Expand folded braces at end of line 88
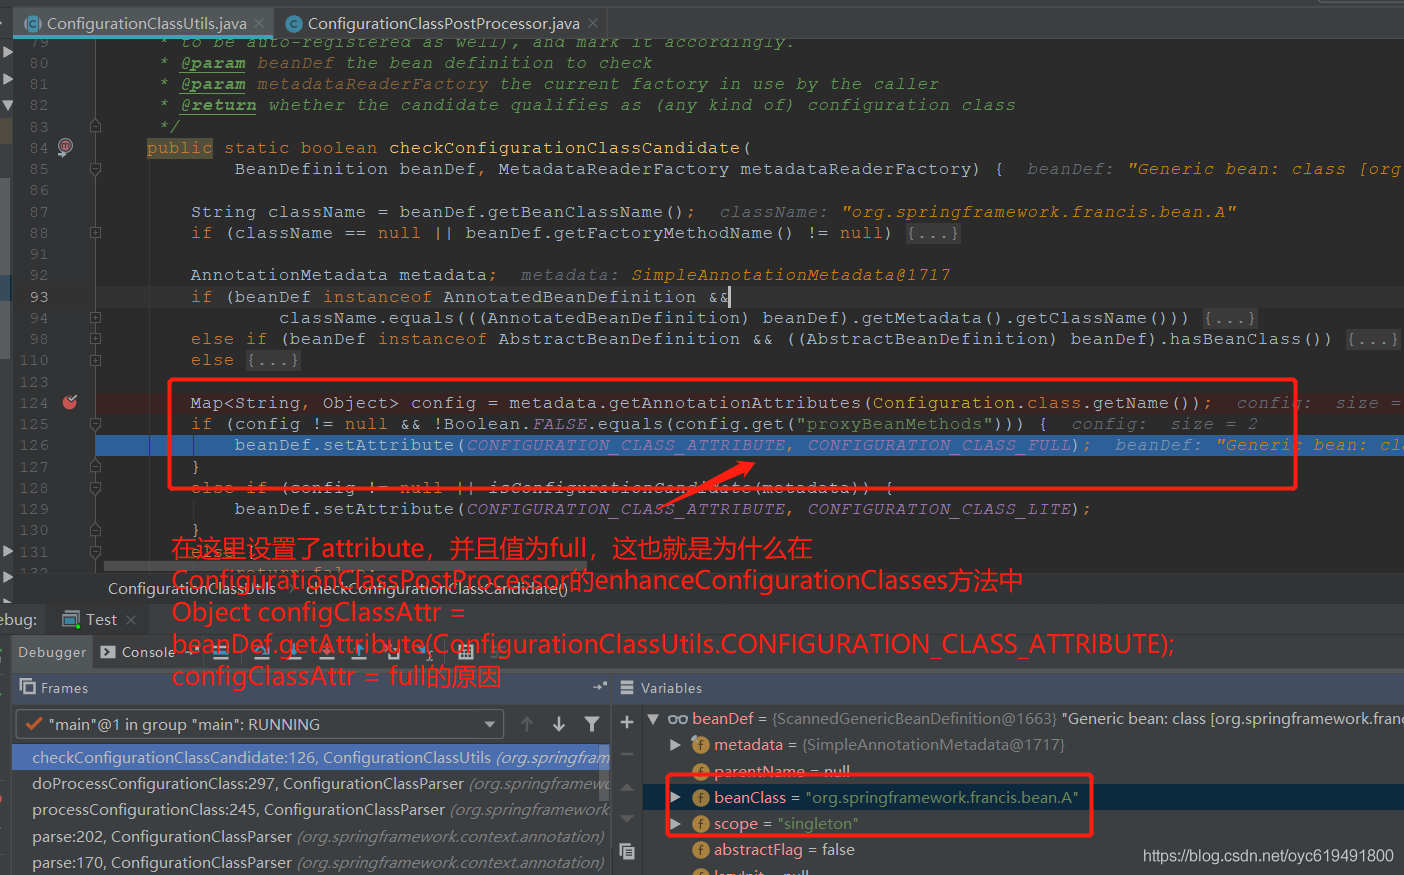 [x=933, y=233]
